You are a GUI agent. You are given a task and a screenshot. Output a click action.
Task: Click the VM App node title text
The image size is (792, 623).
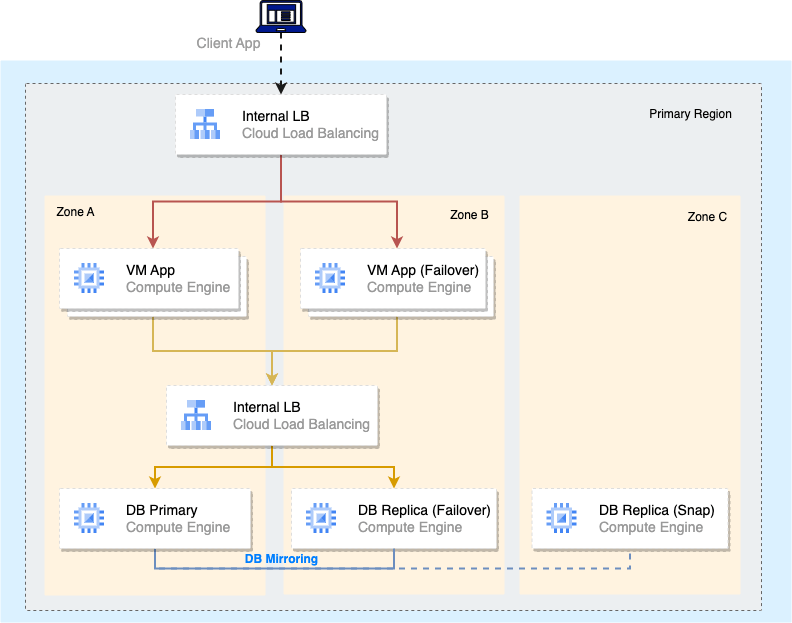(152, 270)
